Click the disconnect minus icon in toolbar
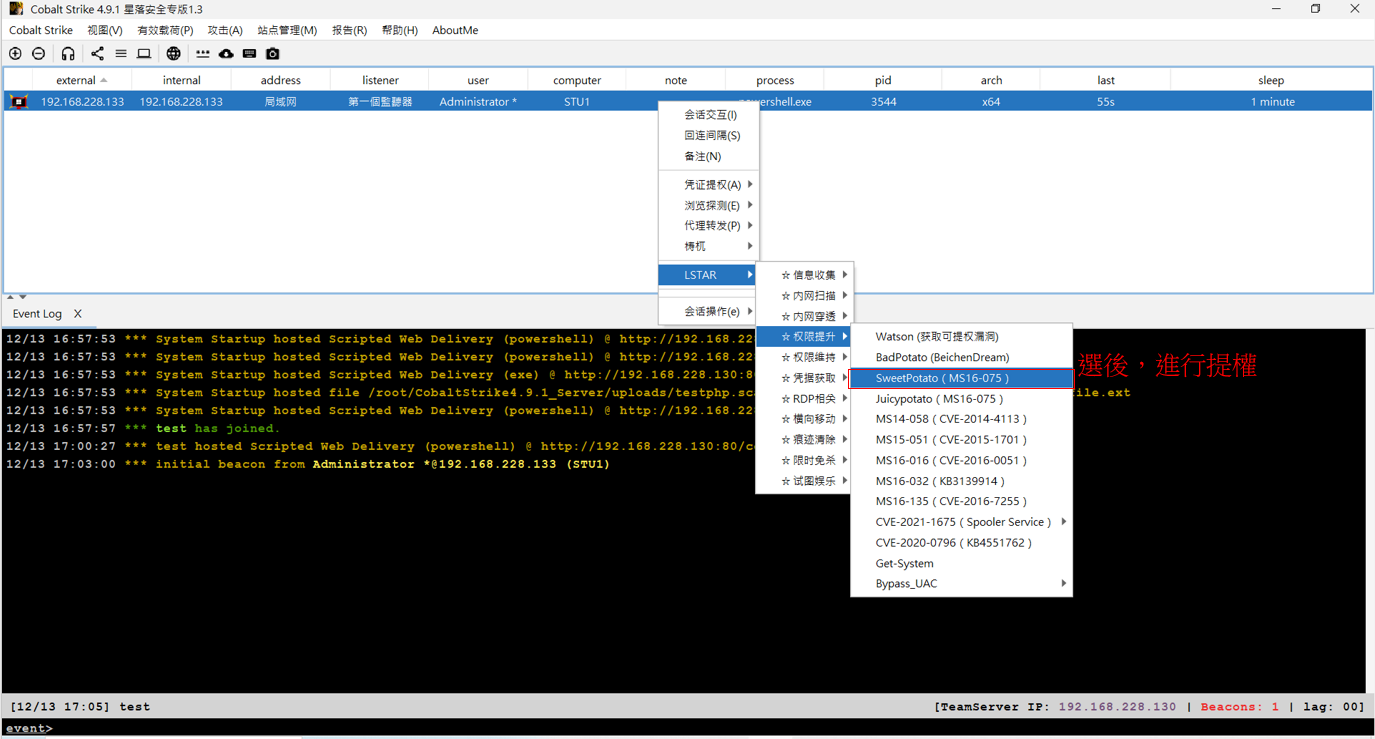The height and width of the screenshot is (739, 1375). (x=39, y=54)
